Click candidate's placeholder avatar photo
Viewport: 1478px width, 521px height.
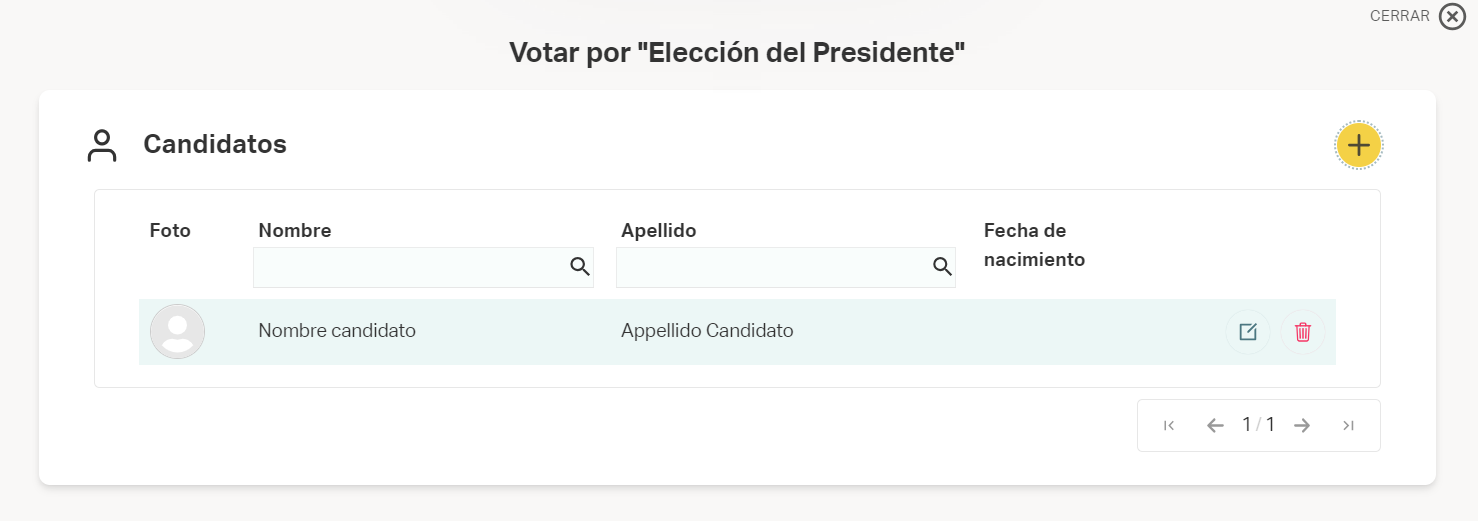pos(177,332)
